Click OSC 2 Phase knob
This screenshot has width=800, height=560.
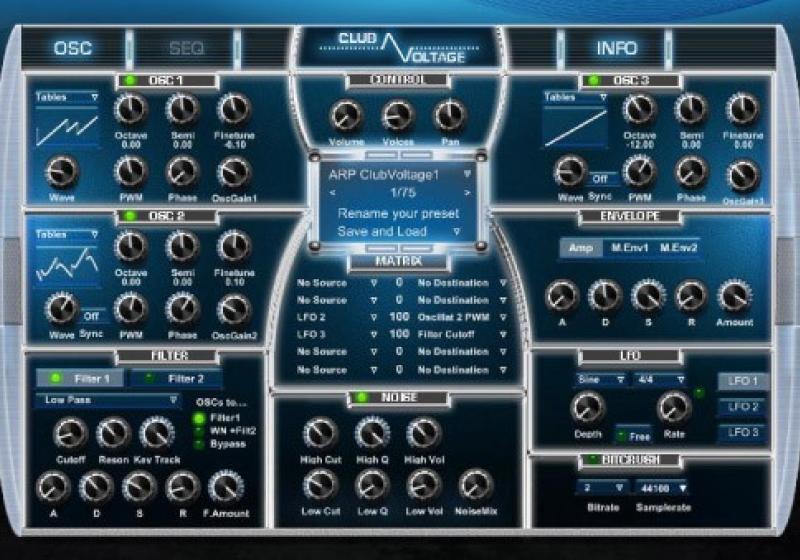(182, 309)
